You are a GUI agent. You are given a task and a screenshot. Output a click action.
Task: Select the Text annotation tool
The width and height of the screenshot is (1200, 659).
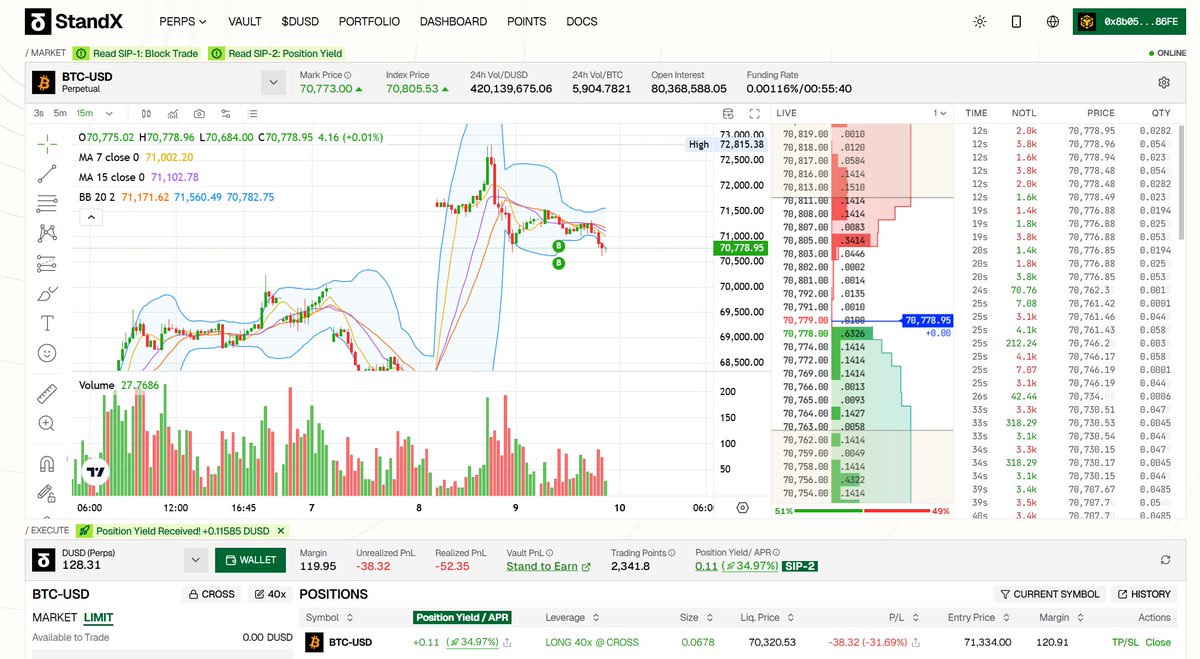tap(47, 323)
